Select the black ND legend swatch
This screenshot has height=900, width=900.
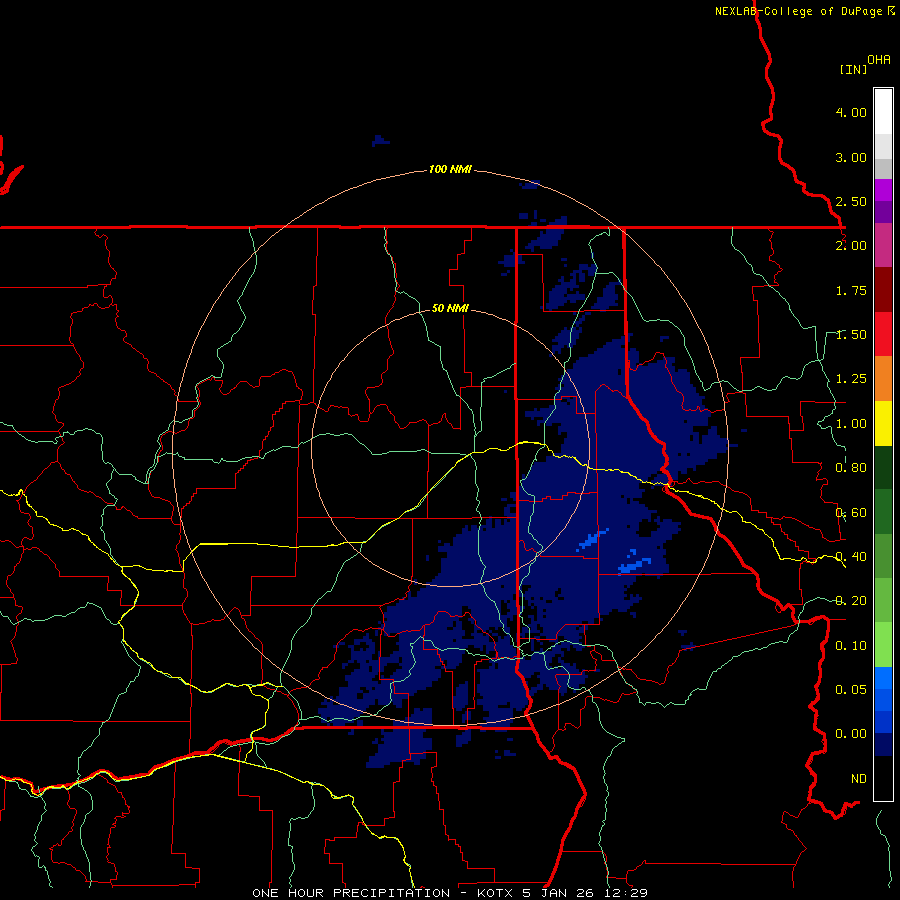[x=883, y=778]
